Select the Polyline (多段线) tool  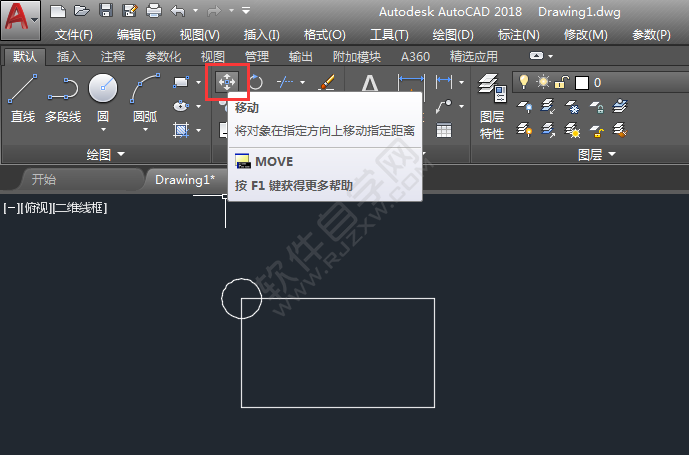point(63,98)
